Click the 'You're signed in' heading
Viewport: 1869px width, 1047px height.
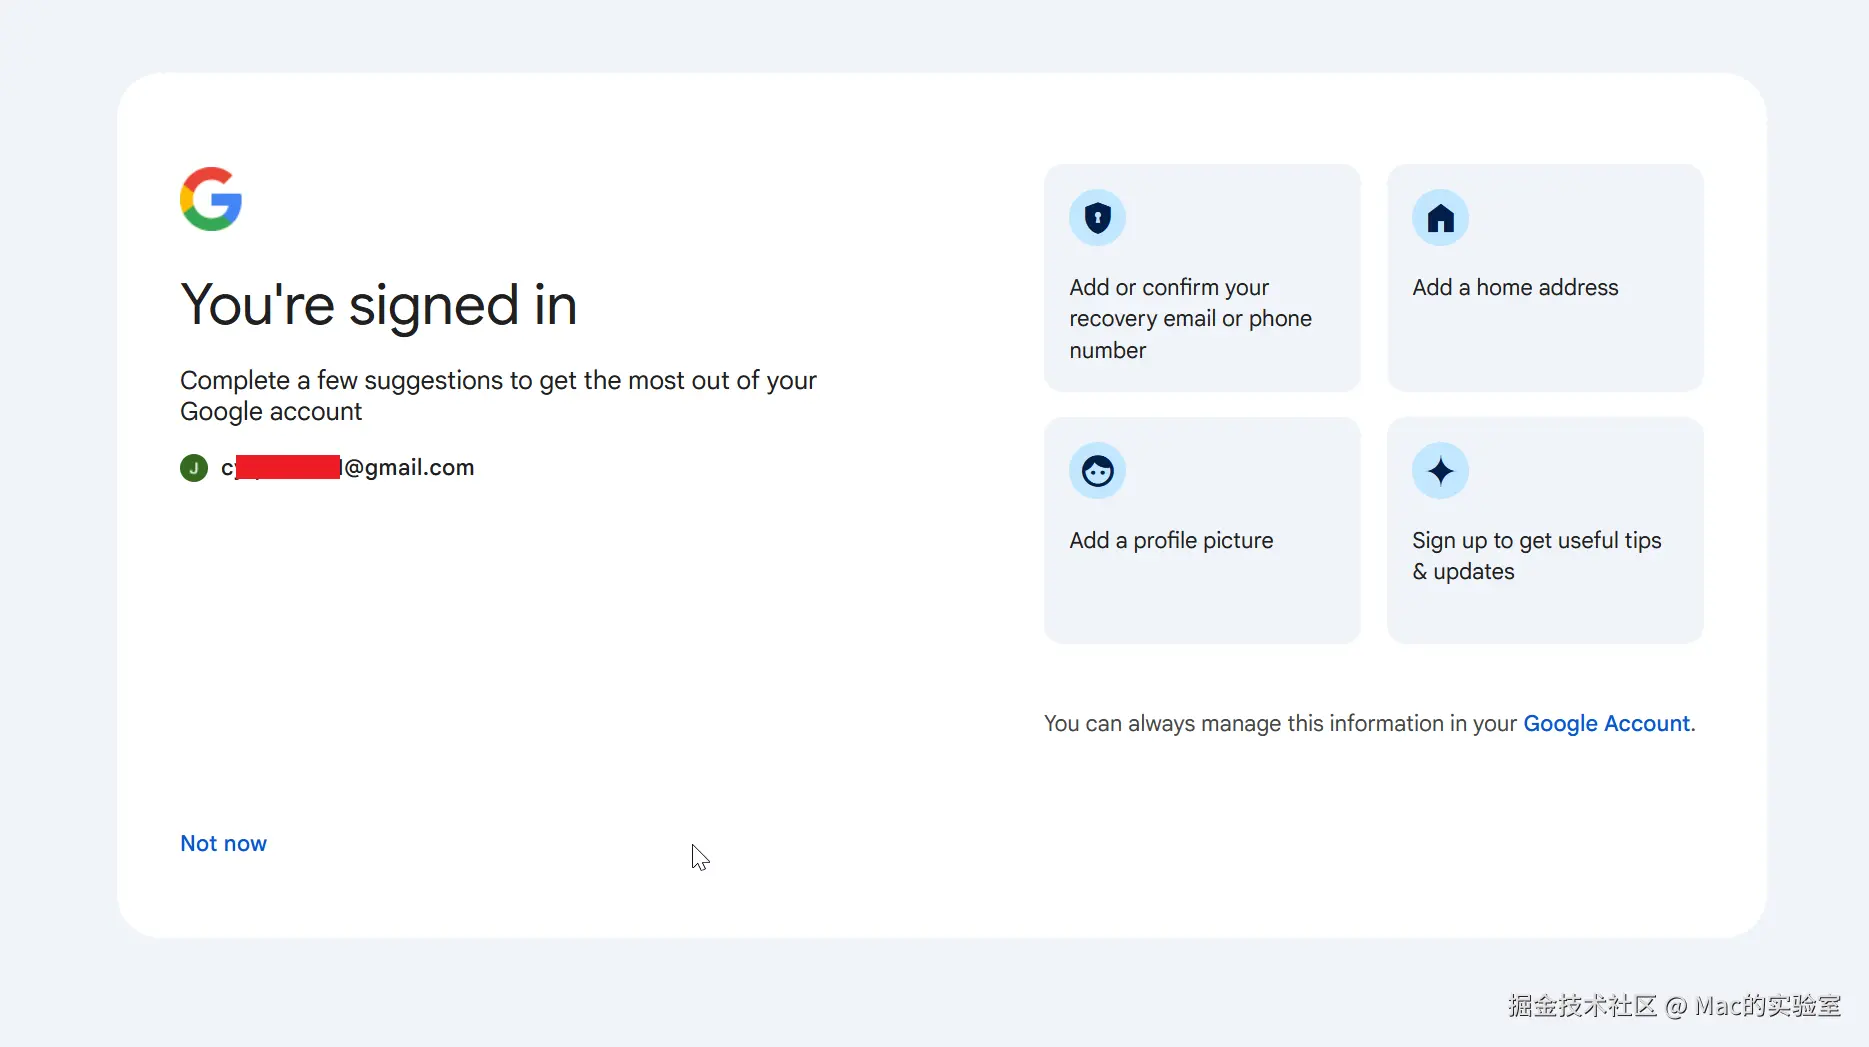click(379, 305)
